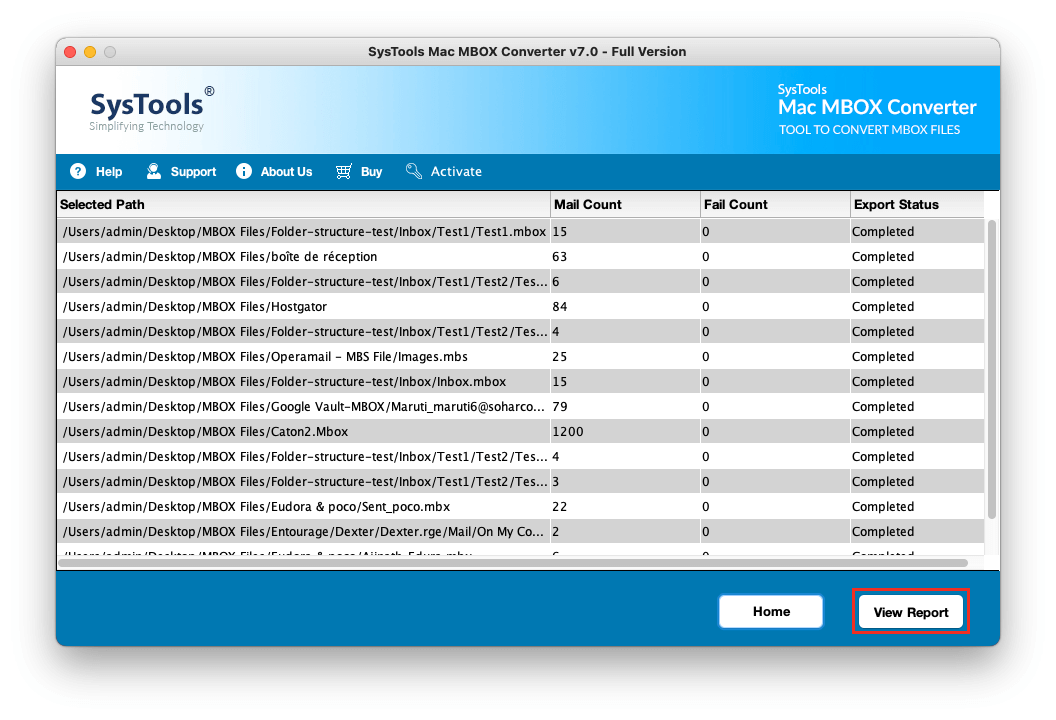Minimize the window with yellow button
Image resolution: width=1056 pixels, height=720 pixels.
coord(90,52)
